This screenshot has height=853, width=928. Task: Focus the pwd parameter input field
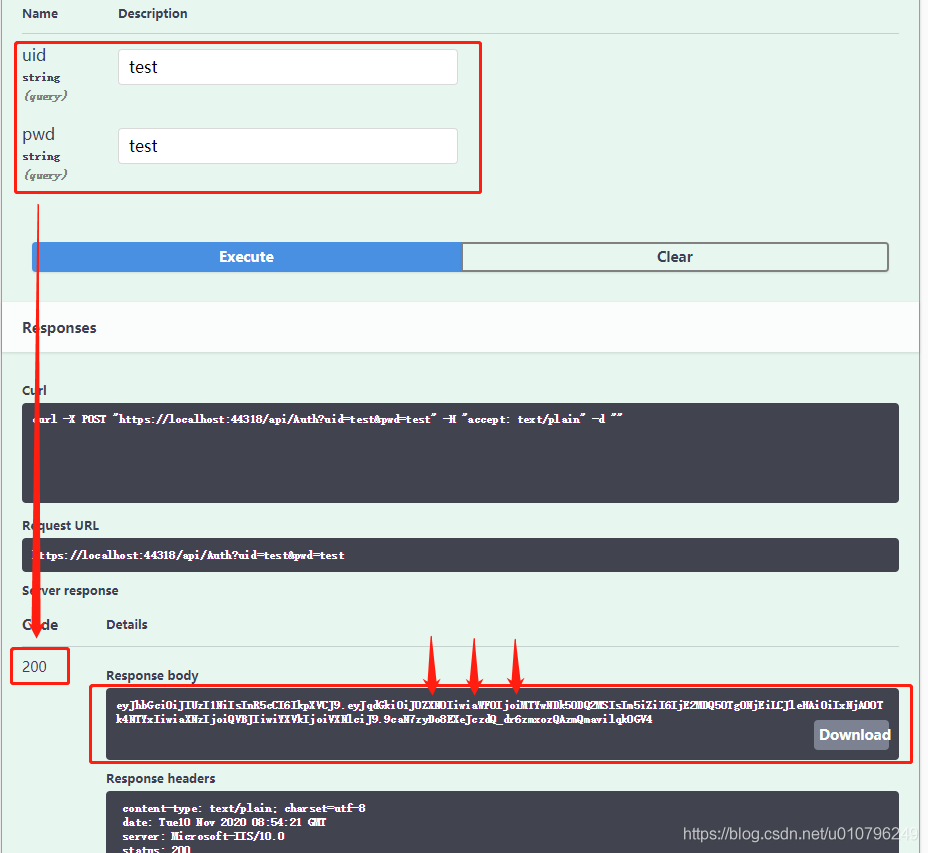click(x=287, y=146)
